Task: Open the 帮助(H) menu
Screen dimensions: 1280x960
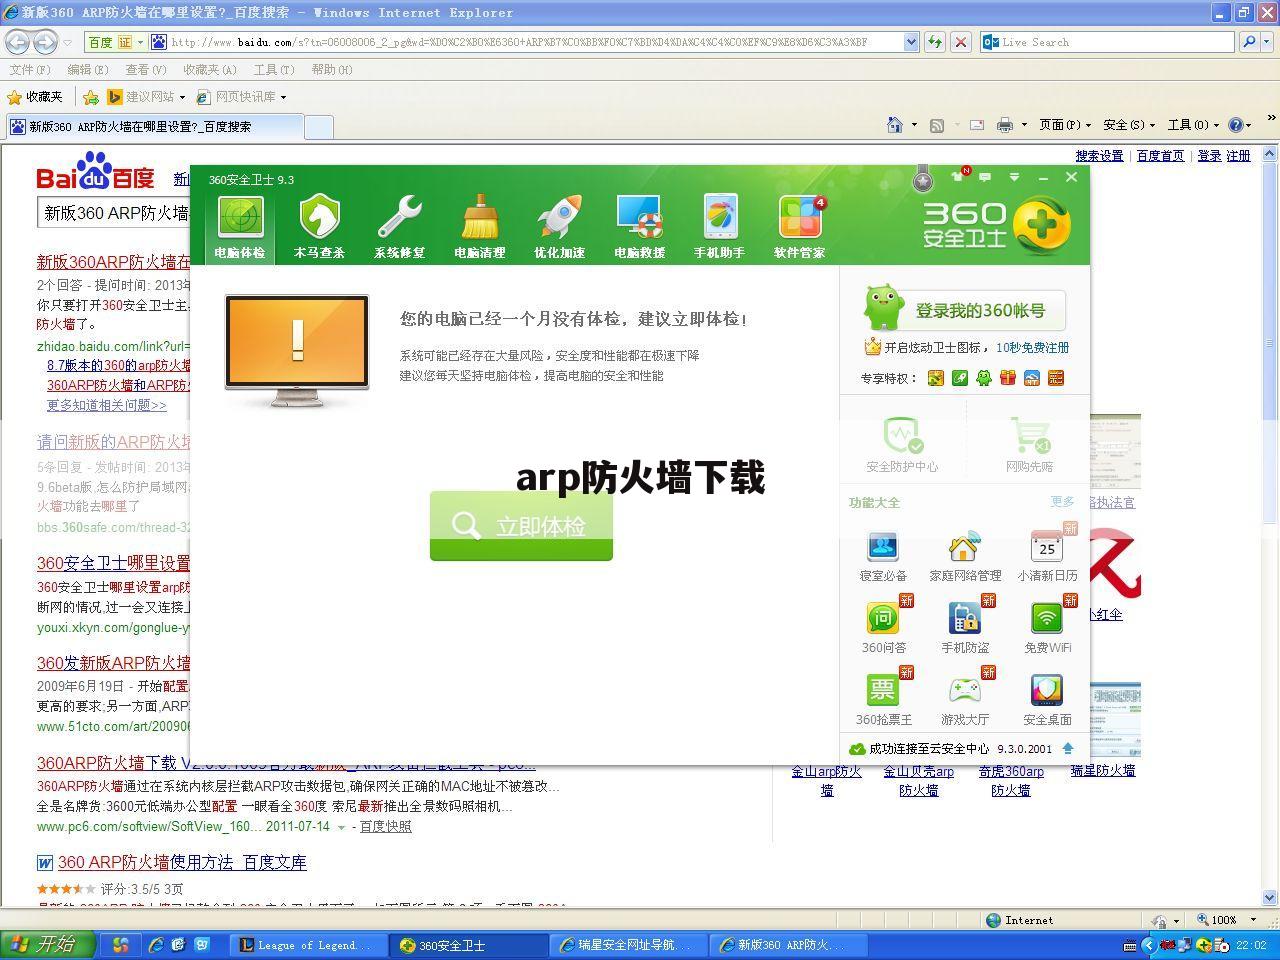Action: (332, 69)
